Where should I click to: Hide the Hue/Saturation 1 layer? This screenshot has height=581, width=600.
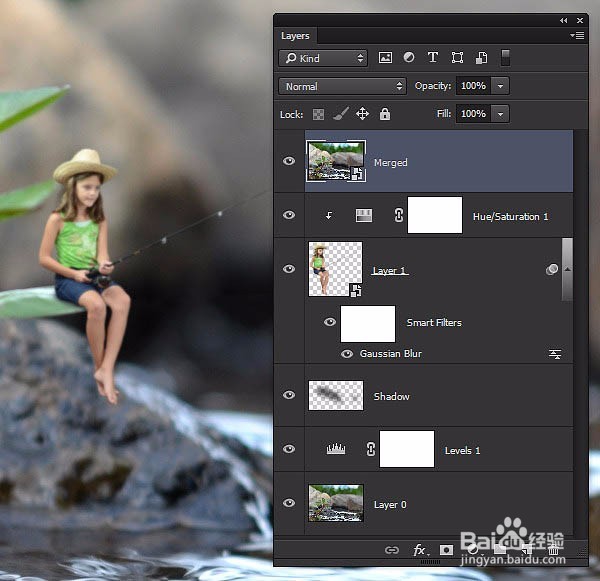point(289,215)
